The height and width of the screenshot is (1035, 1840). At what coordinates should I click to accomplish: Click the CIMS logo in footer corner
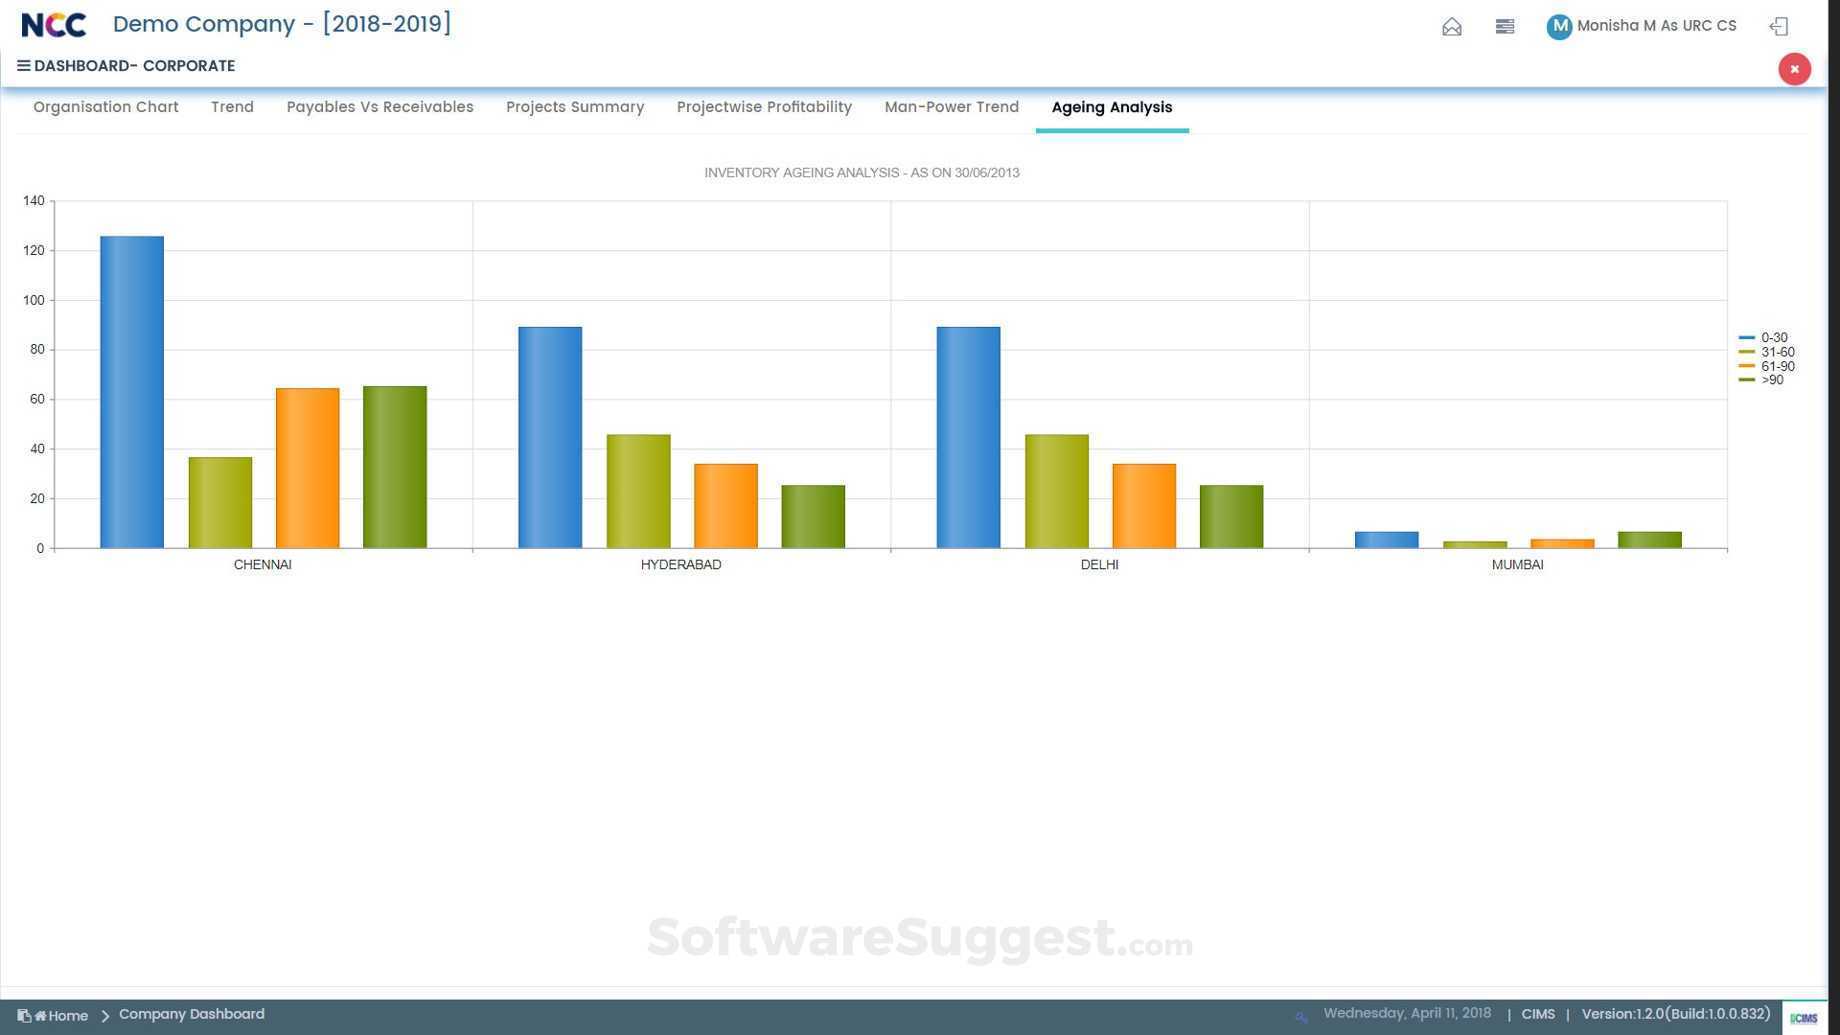coord(1804,1018)
